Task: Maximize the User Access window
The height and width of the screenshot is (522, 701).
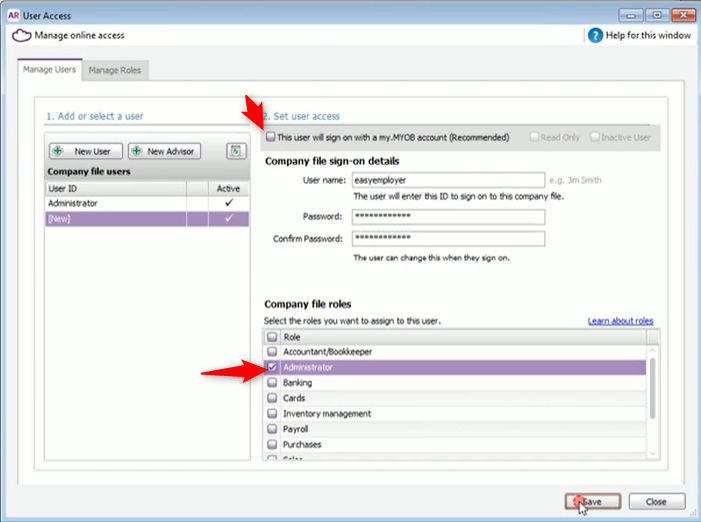Action: coord(657,16)
